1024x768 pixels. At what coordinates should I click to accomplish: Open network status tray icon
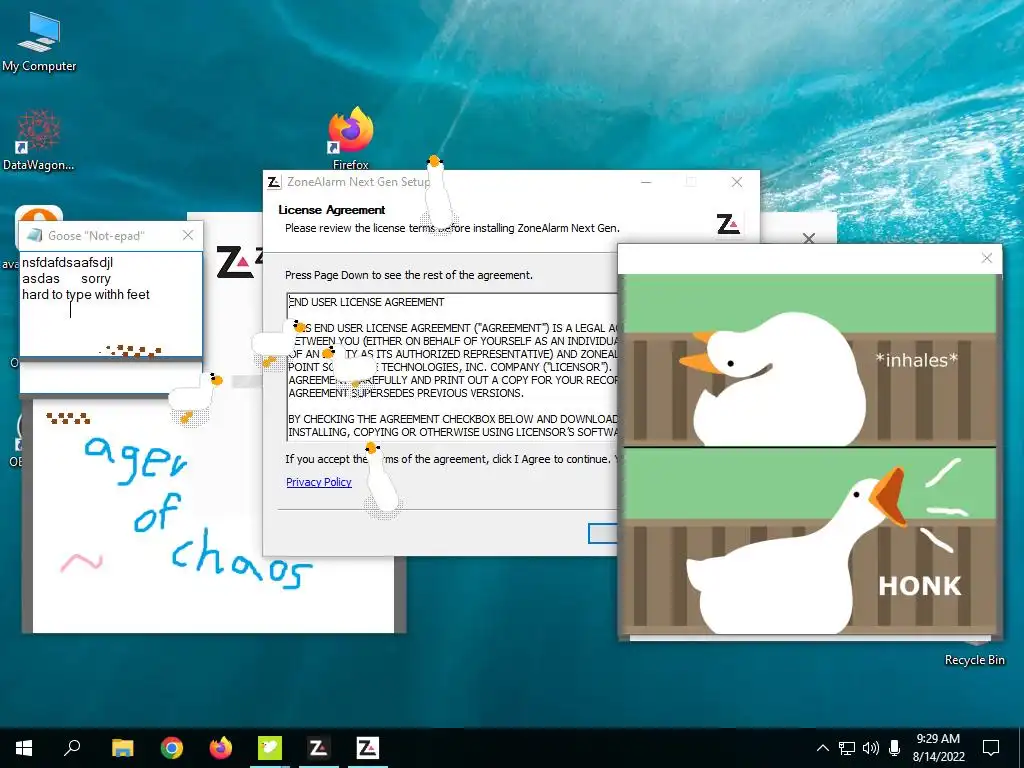(847, 748)
